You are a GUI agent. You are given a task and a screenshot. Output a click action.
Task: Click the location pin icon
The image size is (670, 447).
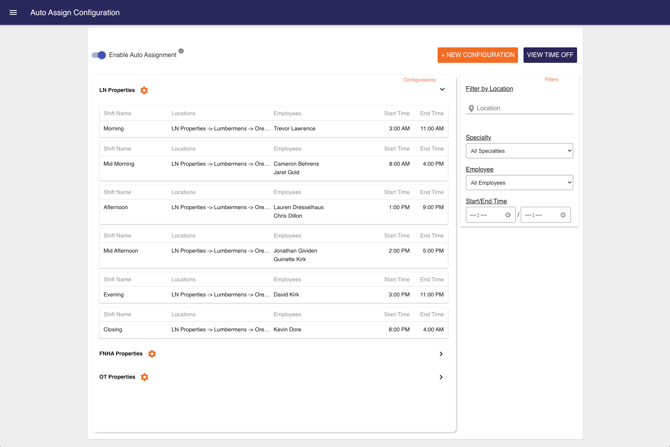[471, 109]
